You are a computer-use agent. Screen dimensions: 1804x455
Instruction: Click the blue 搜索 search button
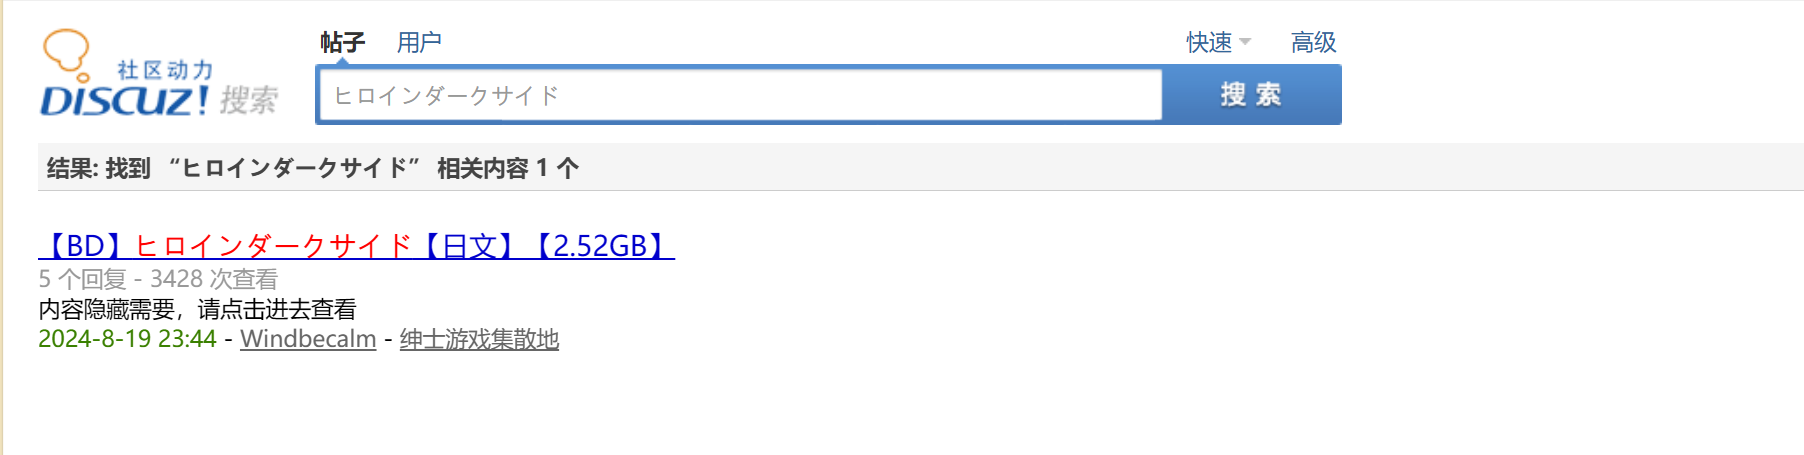1251,95
